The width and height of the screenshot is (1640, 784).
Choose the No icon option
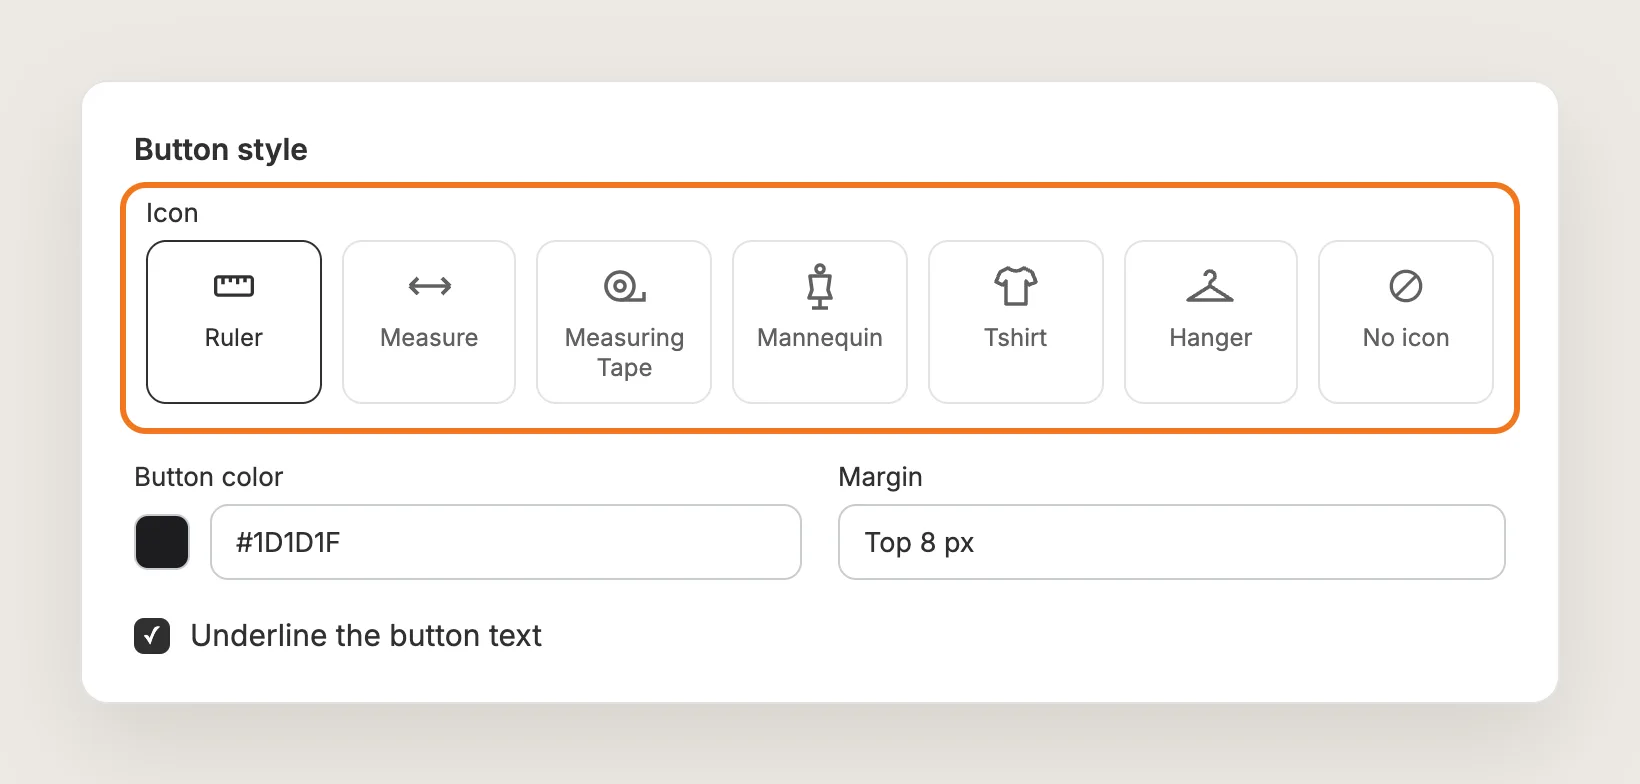coord(1406,322)
